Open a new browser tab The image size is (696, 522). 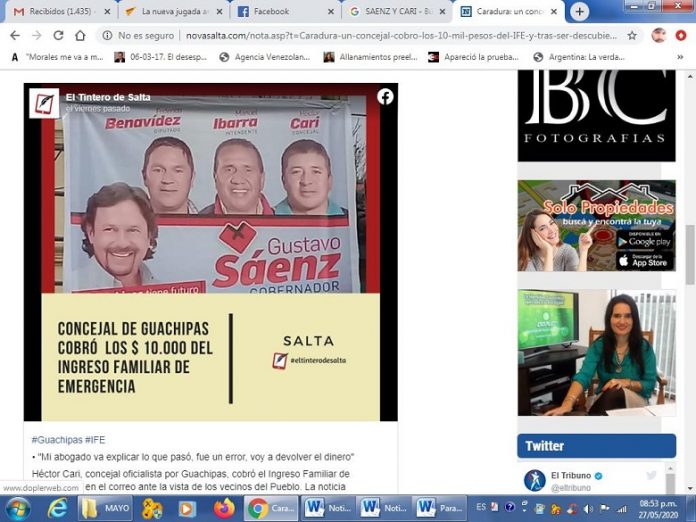point(579,12)
